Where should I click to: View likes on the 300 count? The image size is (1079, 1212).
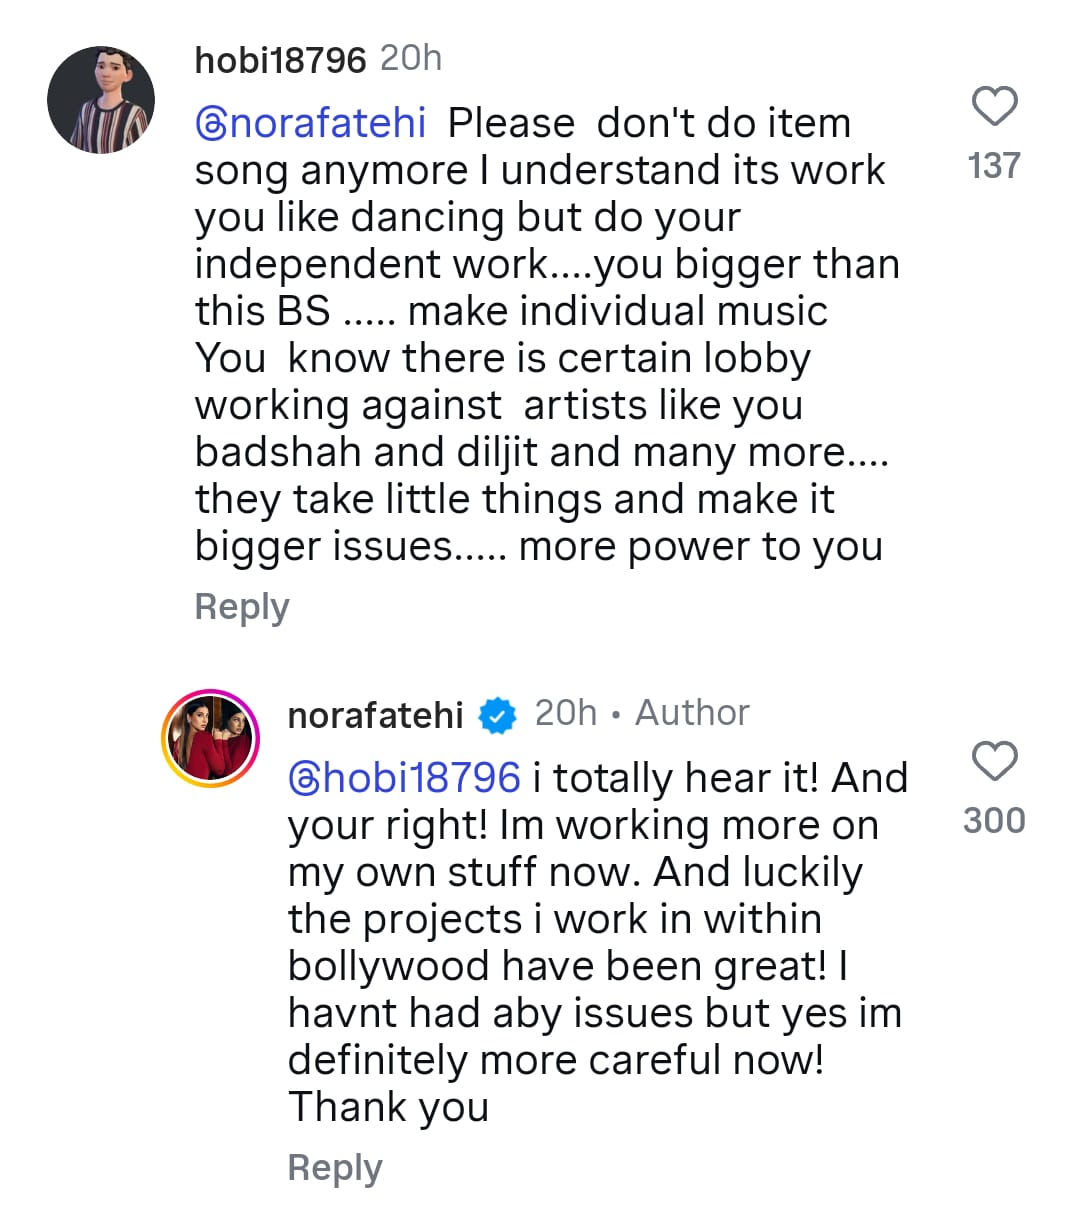tap(994, 820)
